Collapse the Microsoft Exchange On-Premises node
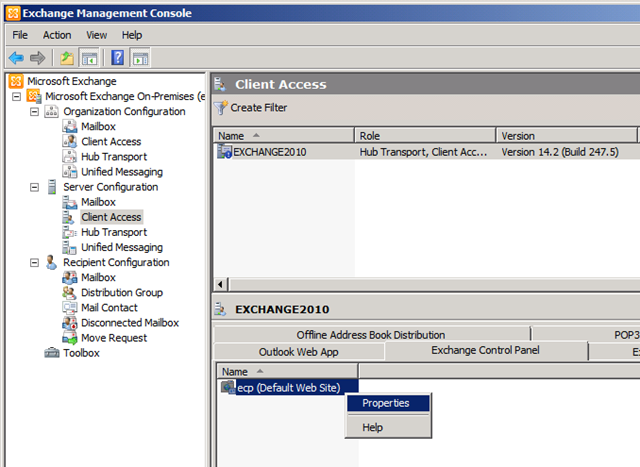 click(x=17, y=97)
